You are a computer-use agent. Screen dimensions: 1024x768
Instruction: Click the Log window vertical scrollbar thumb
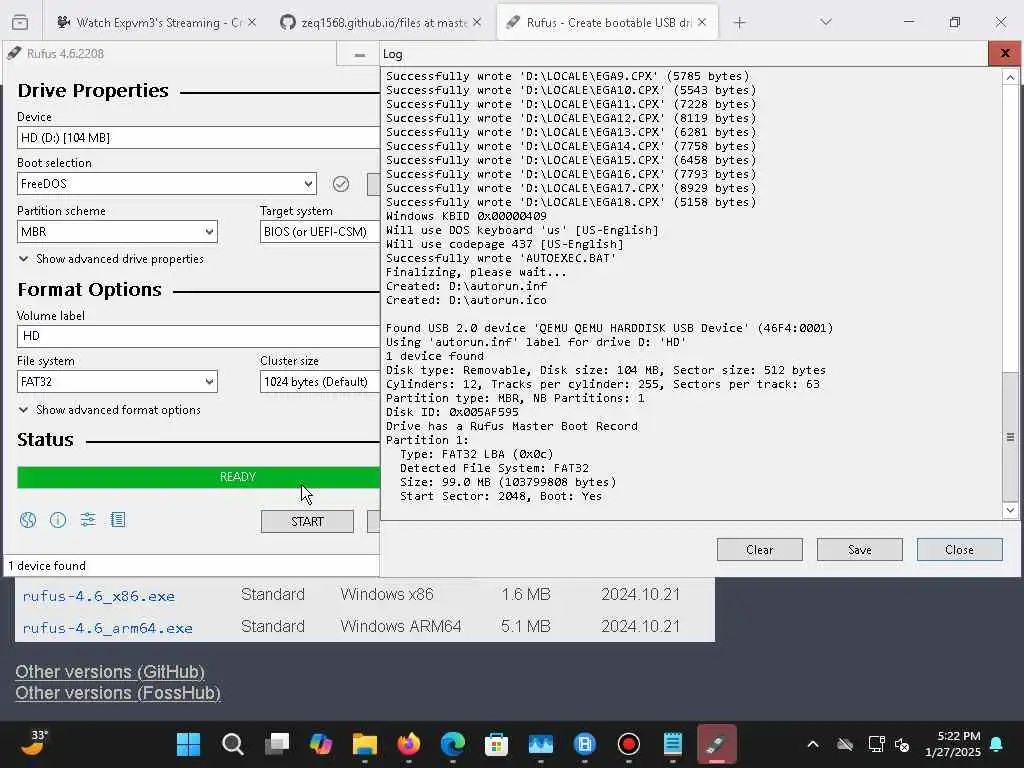click(x=1010, y=437)
